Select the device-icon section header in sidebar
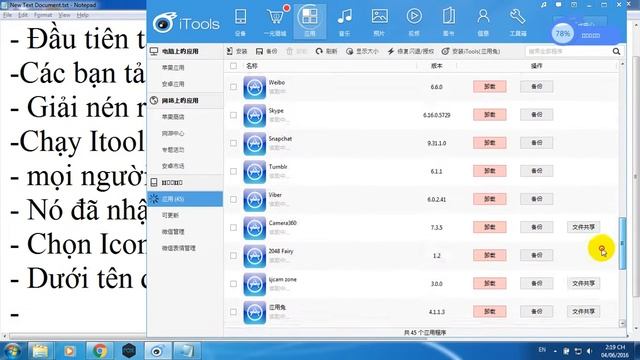640x360 pixels. click(185, 182)
